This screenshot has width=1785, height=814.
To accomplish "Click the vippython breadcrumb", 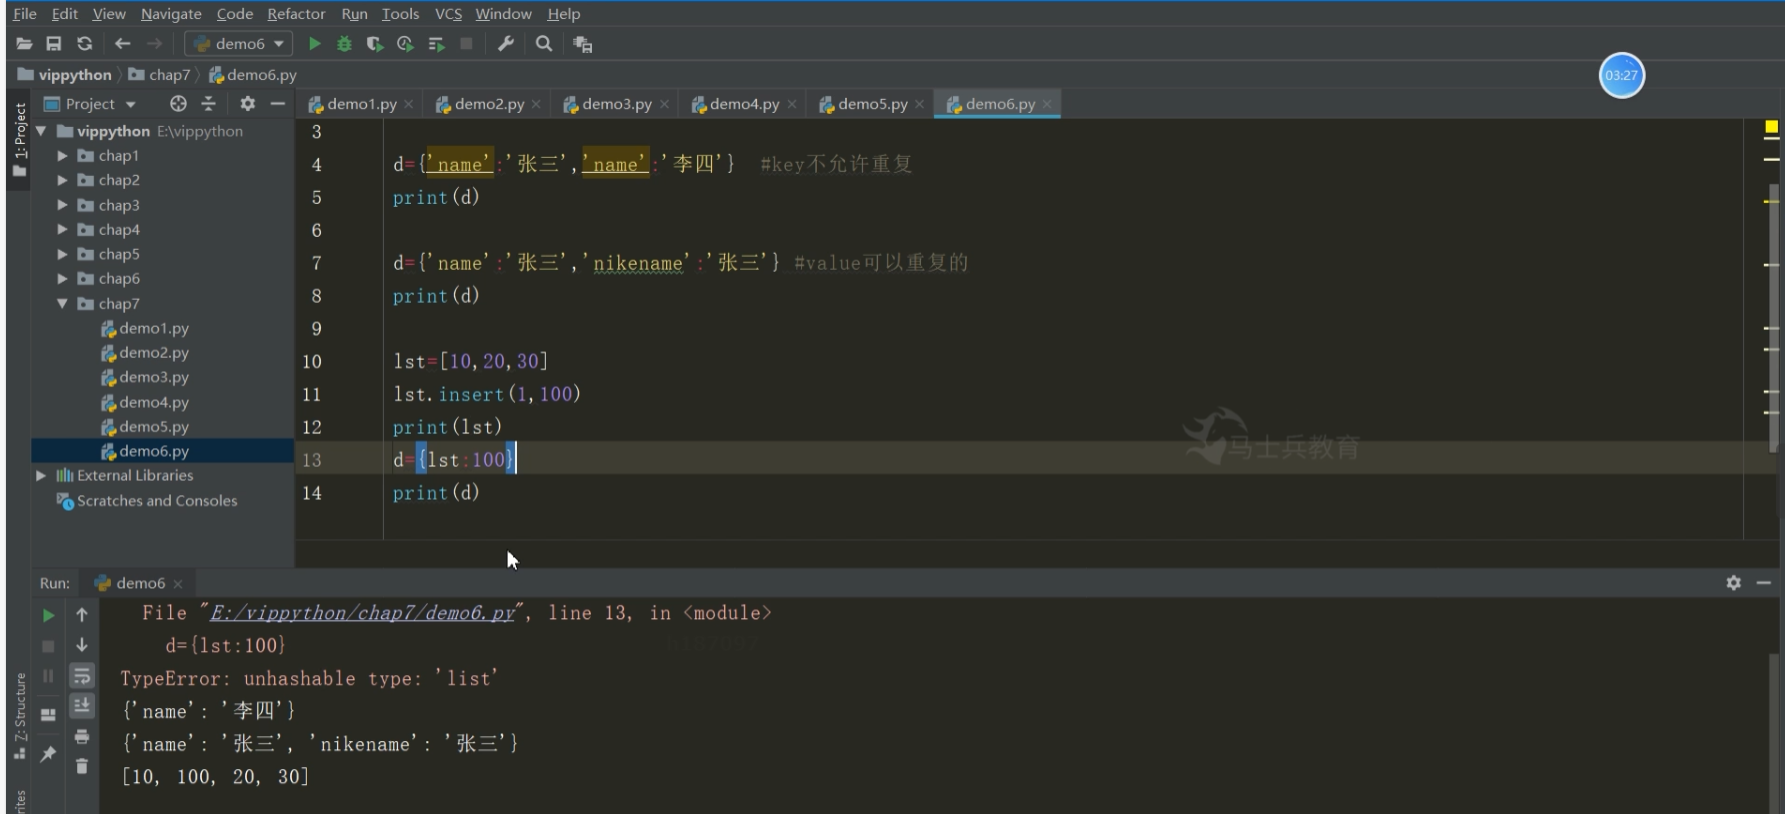I will click(x=65, y=75).
